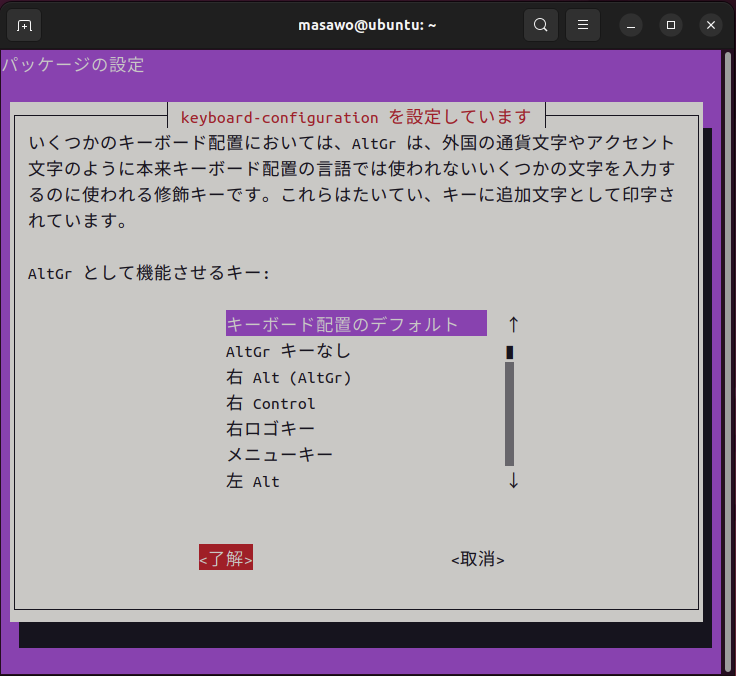Image resolution: width=736 pixels, height=676 pixels.
Task: Click the keyboard-configuration dialog title
Action: tap(356, 117)
